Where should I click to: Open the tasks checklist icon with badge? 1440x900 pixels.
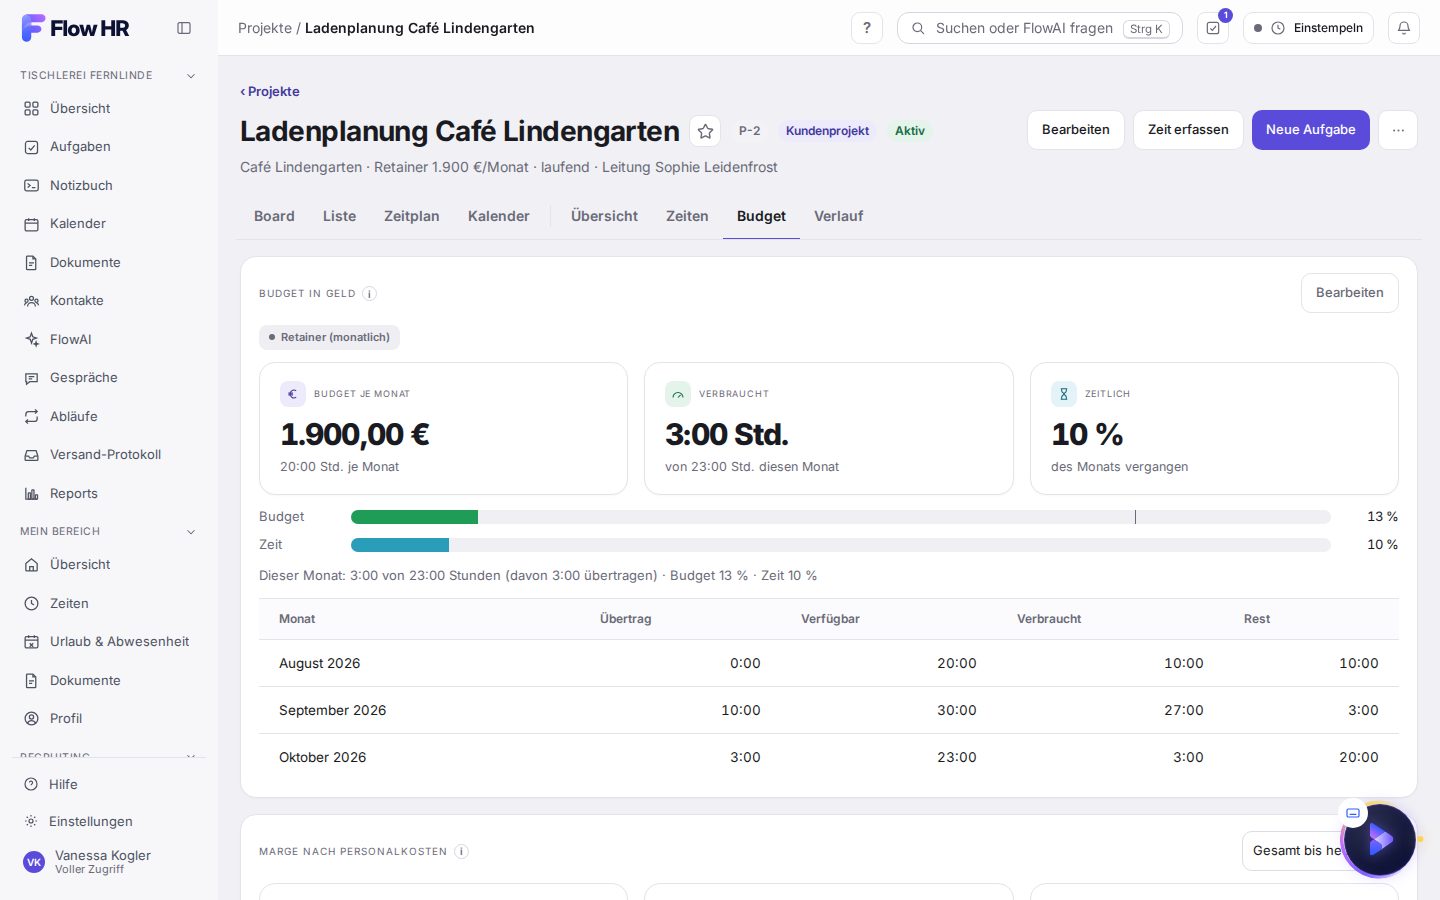(x=1213, y=28)
